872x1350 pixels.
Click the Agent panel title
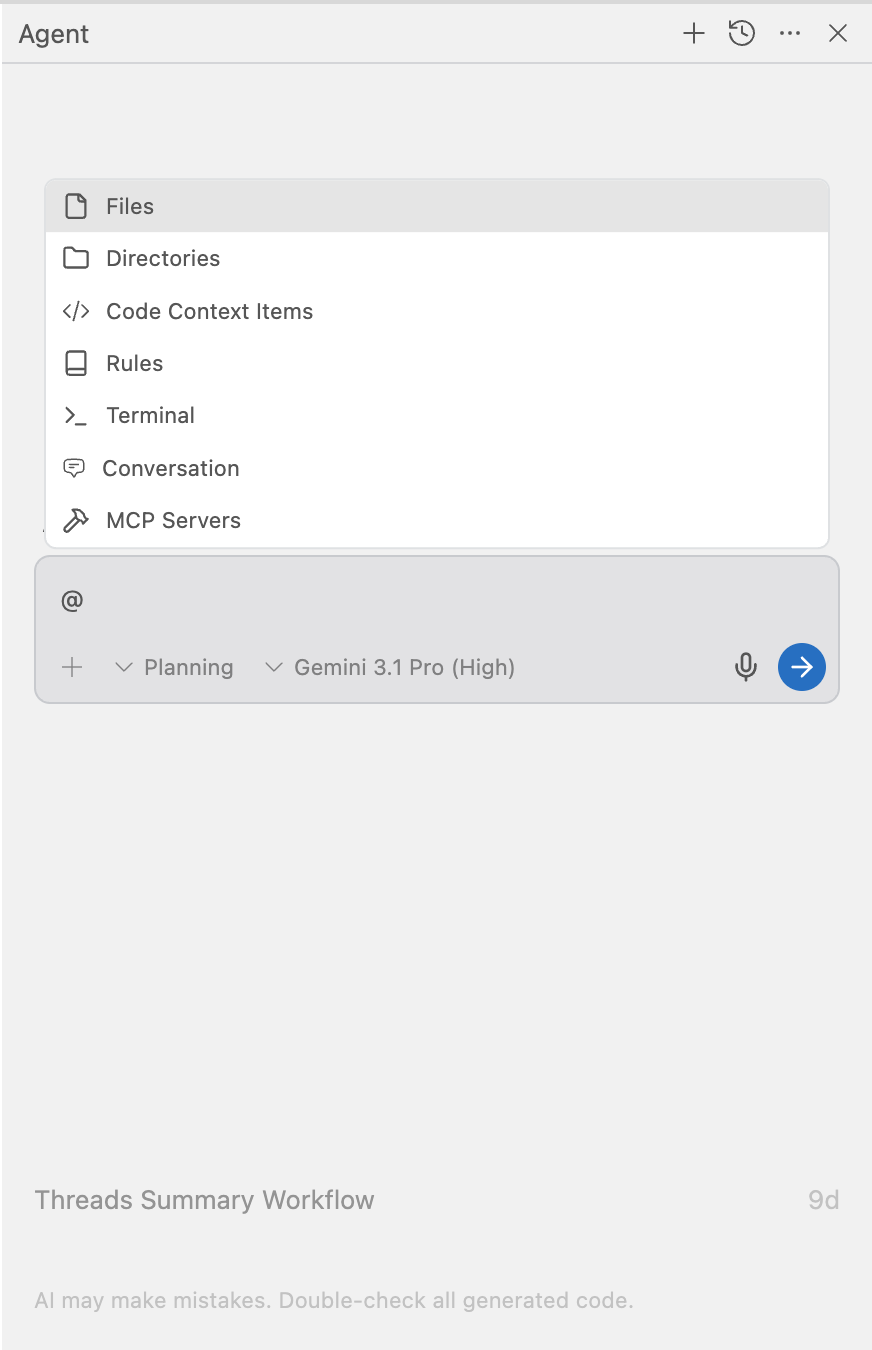point(54,34)
